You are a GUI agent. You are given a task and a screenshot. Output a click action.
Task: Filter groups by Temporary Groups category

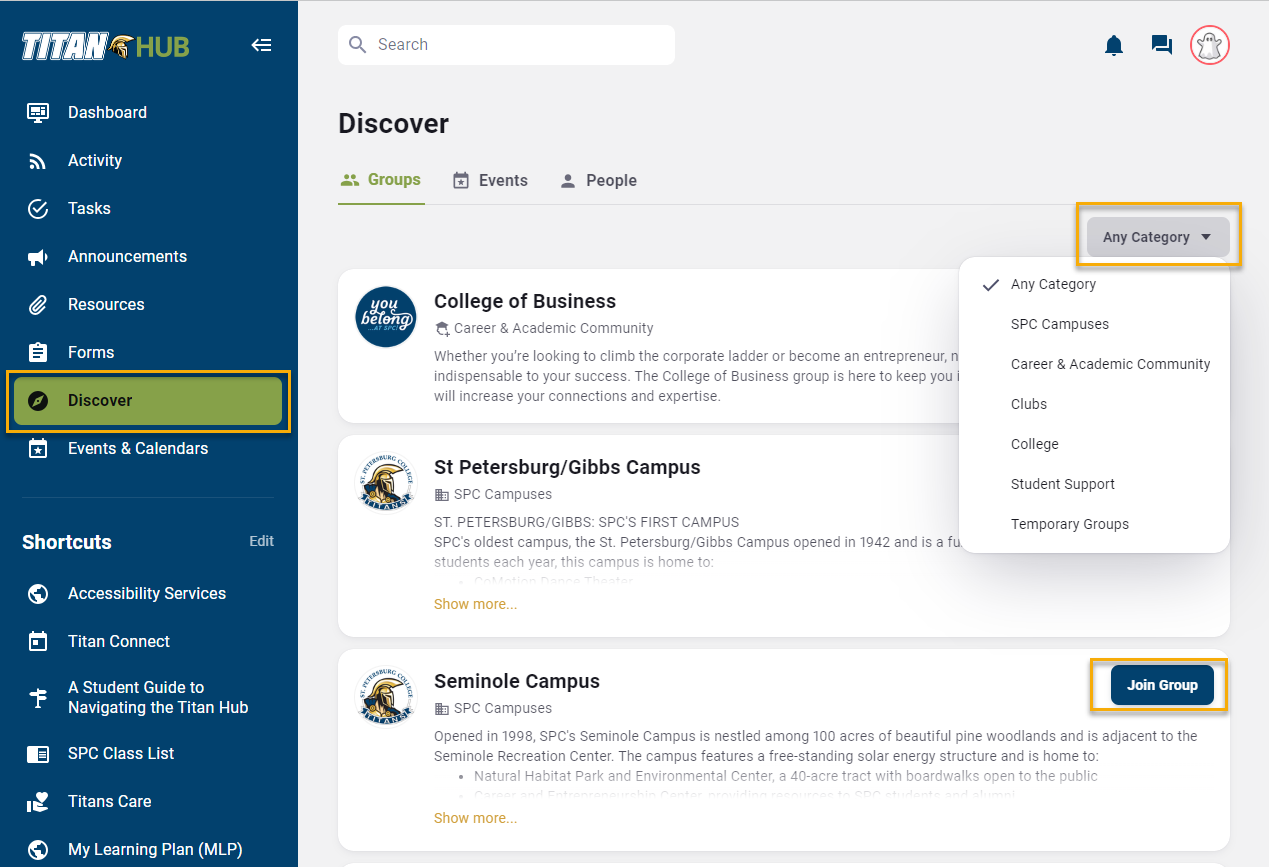[1094, 524]
